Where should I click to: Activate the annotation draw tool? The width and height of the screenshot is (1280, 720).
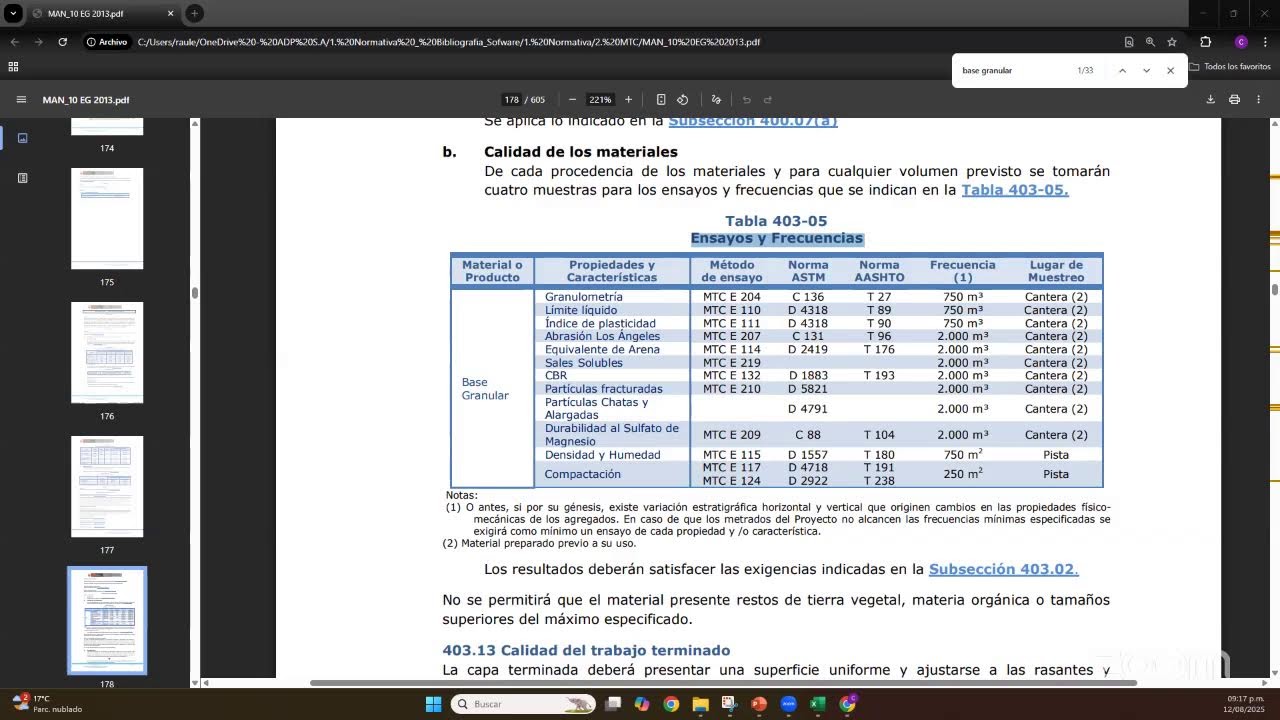coord(716,100)
